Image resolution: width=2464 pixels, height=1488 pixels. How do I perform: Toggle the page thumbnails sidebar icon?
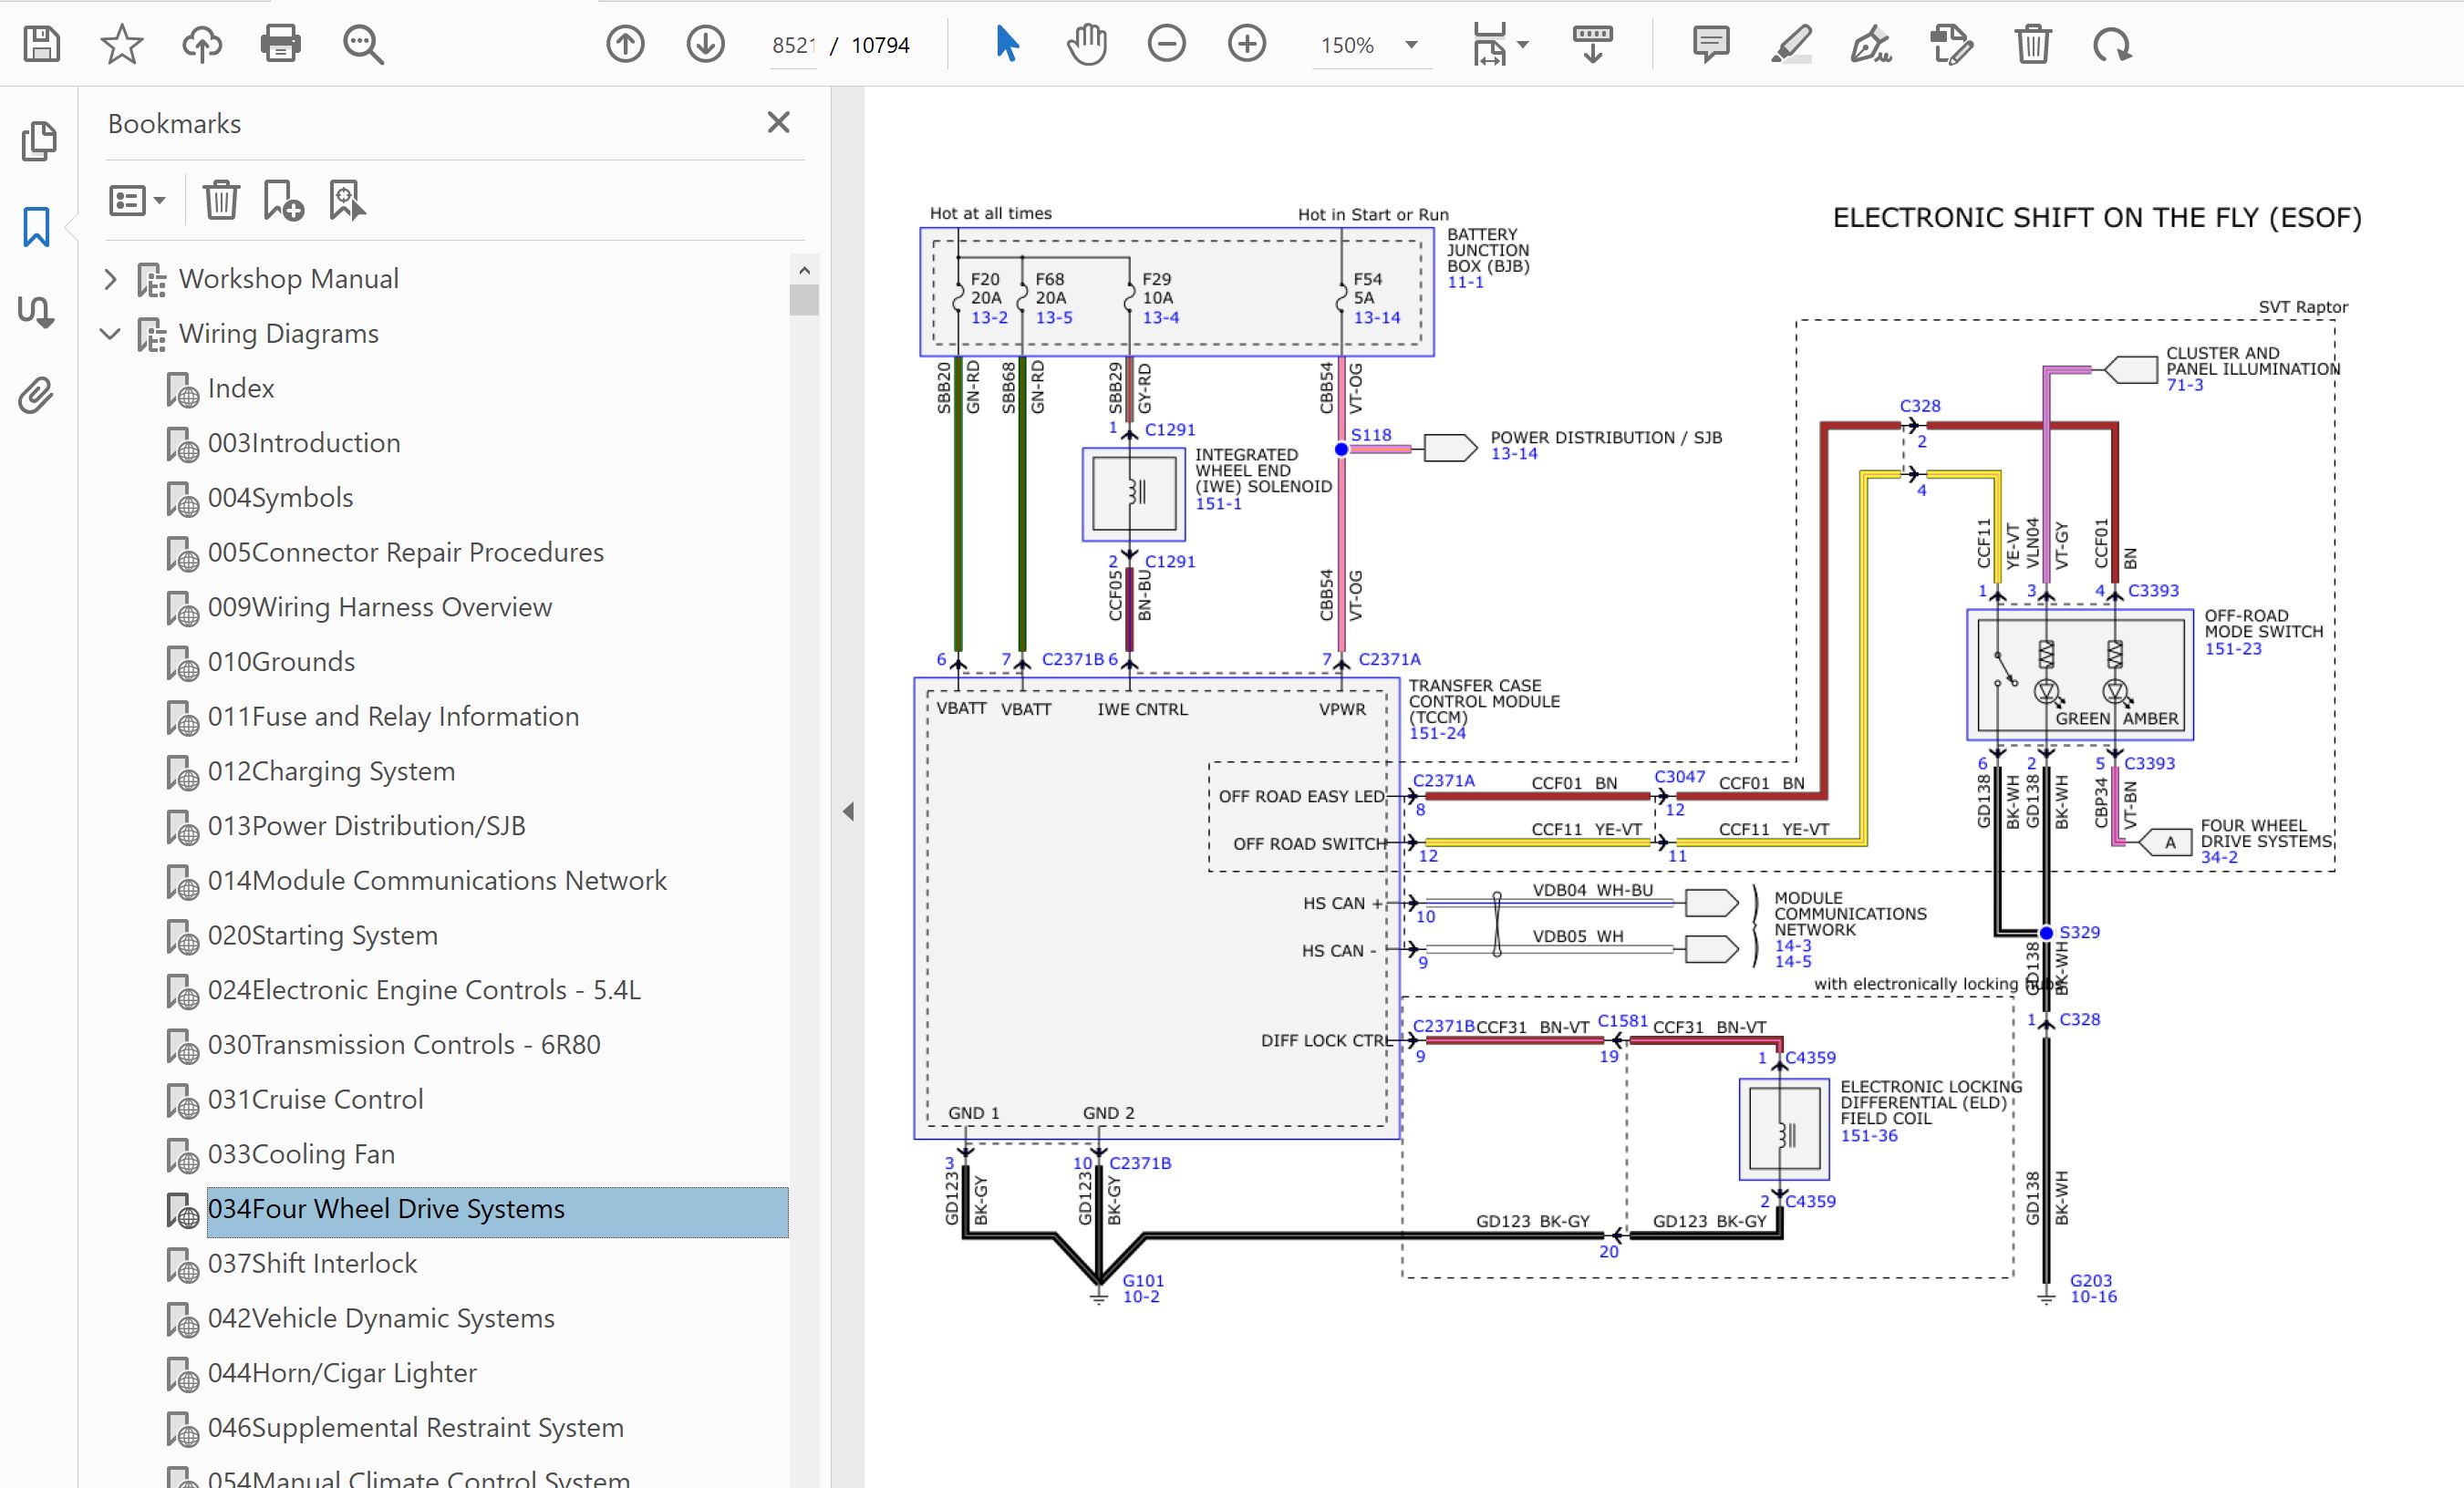click(x=37, y=141)
